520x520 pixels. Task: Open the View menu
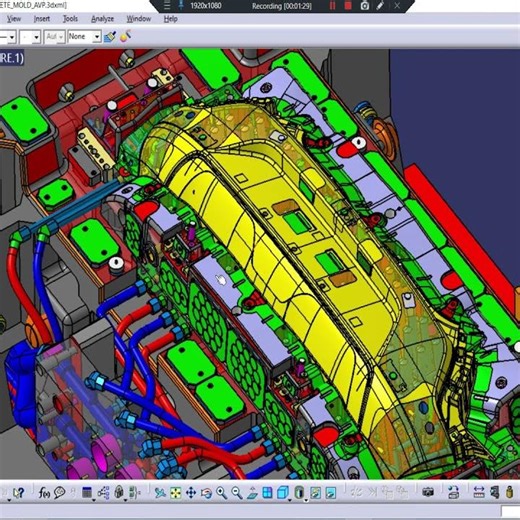click(x=14, y=19)
